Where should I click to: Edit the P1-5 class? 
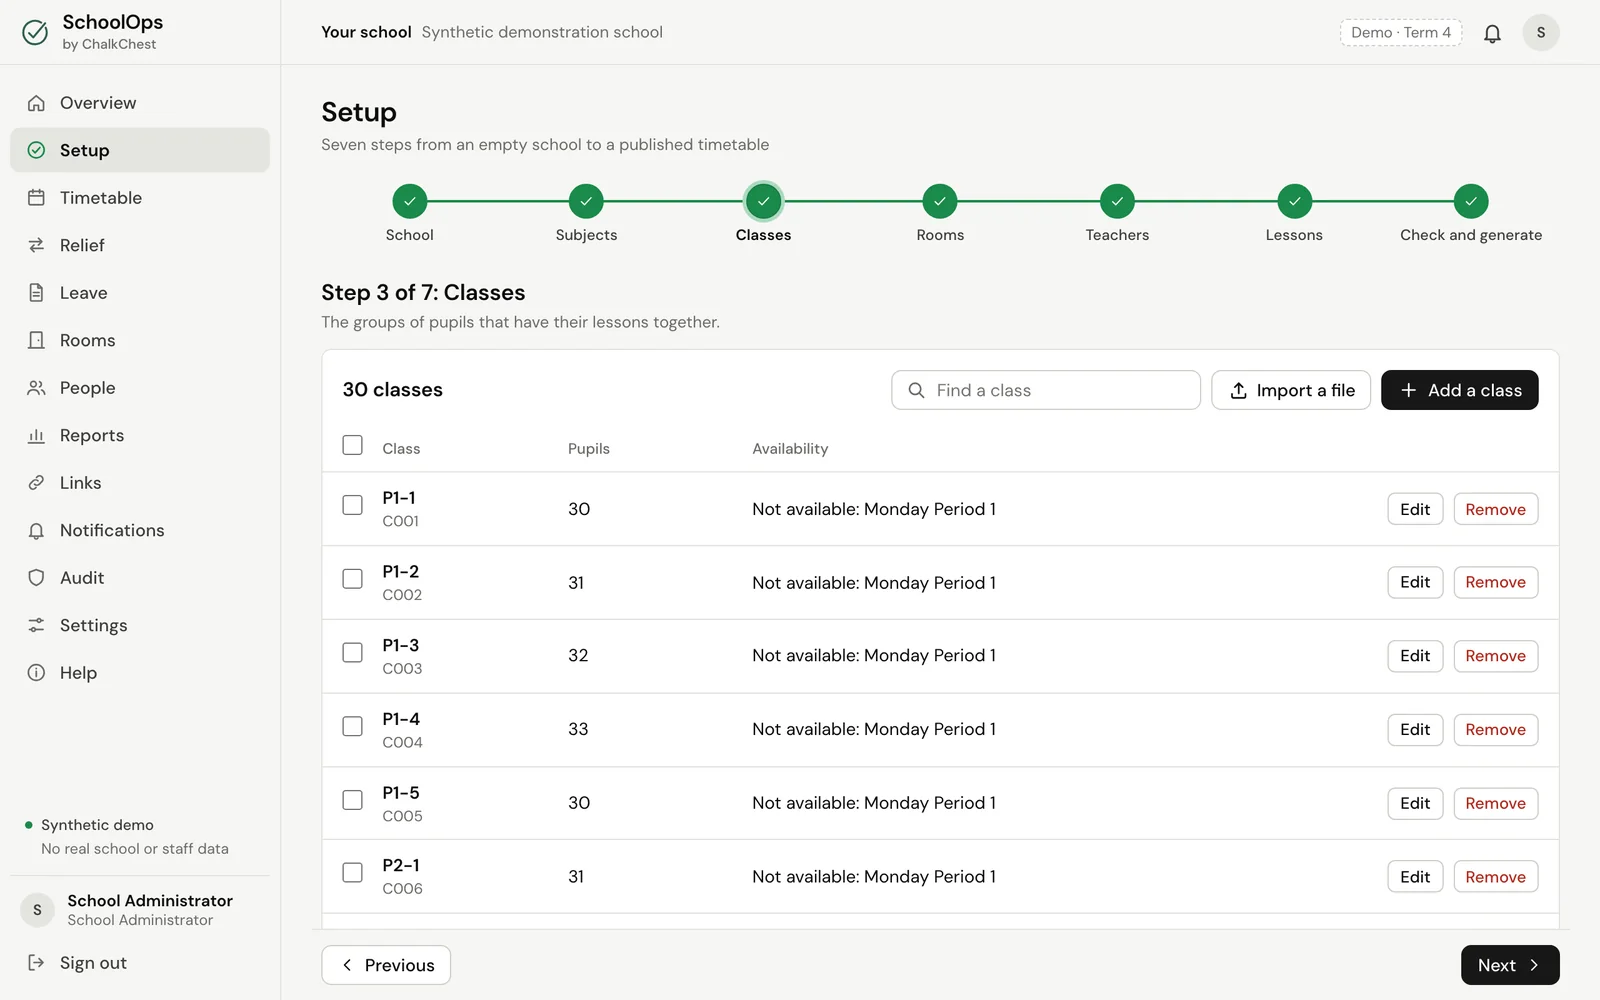(x=1415, y=803)
